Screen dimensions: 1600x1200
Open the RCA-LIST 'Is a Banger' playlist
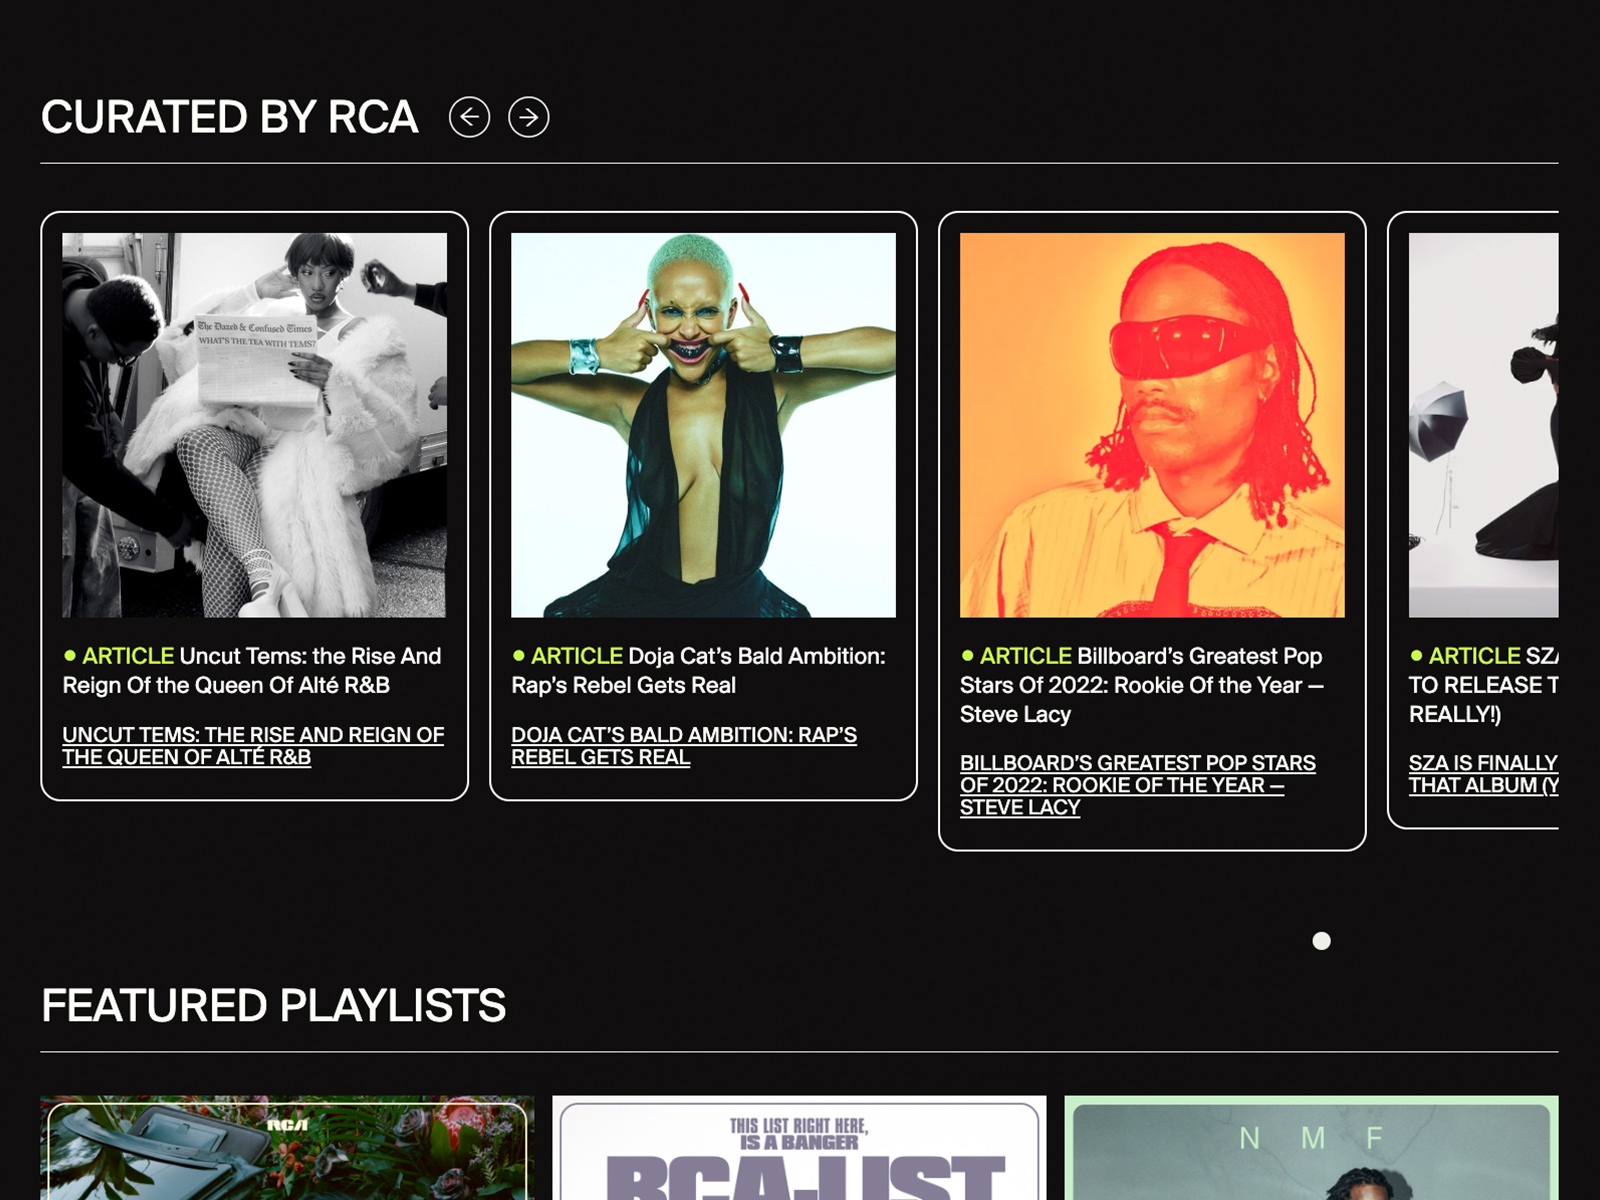(799, 1148)
